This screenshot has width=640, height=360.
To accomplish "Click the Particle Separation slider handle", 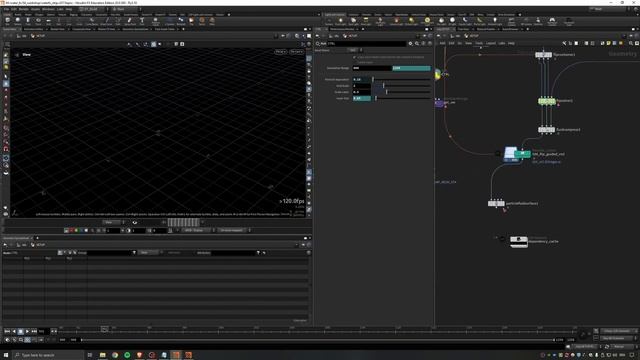I will [x=373, y=79].
